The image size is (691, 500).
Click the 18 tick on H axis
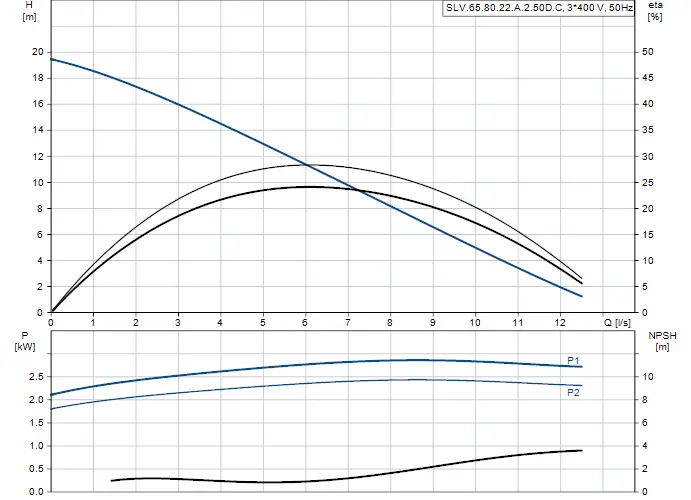(38, 78)
